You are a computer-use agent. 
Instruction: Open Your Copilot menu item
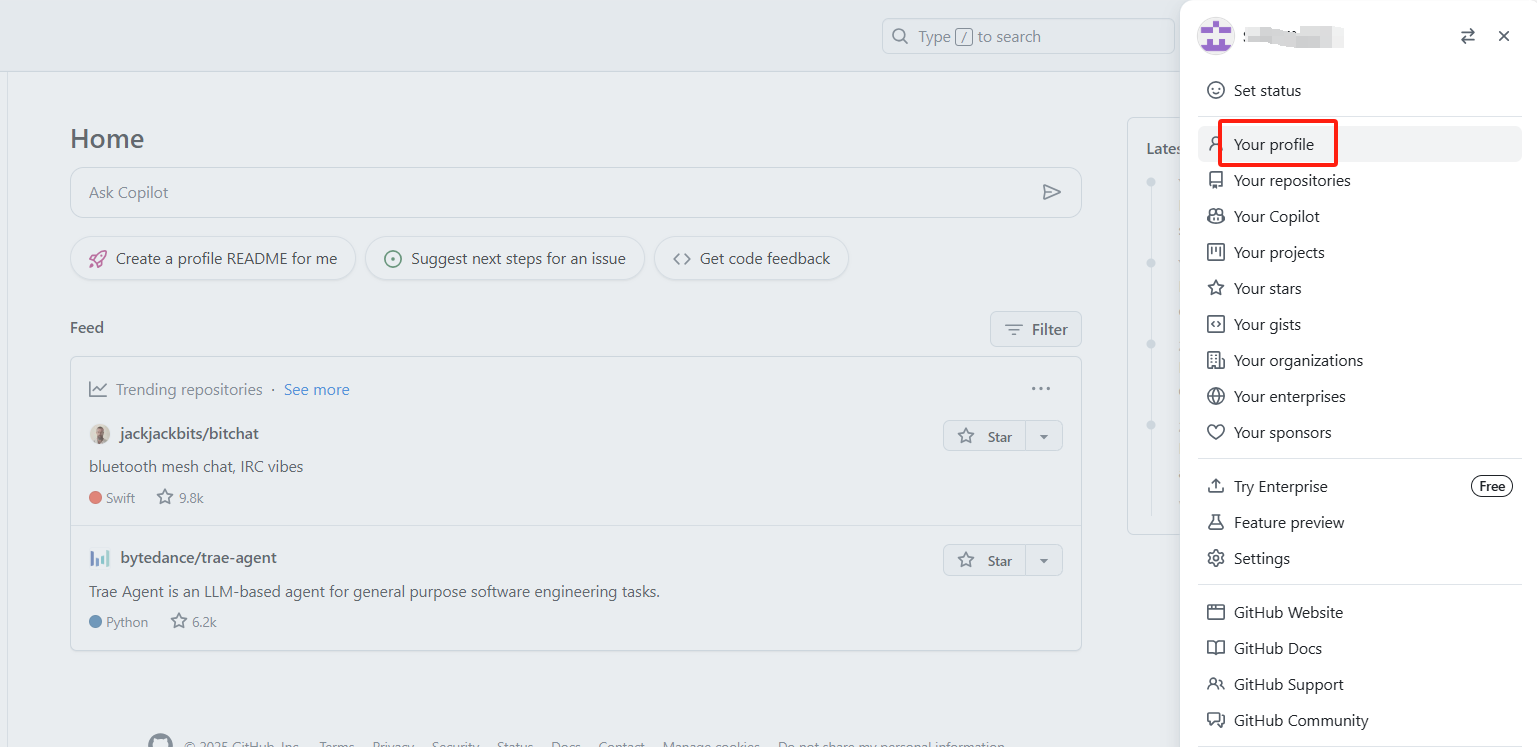(1360, 216)
